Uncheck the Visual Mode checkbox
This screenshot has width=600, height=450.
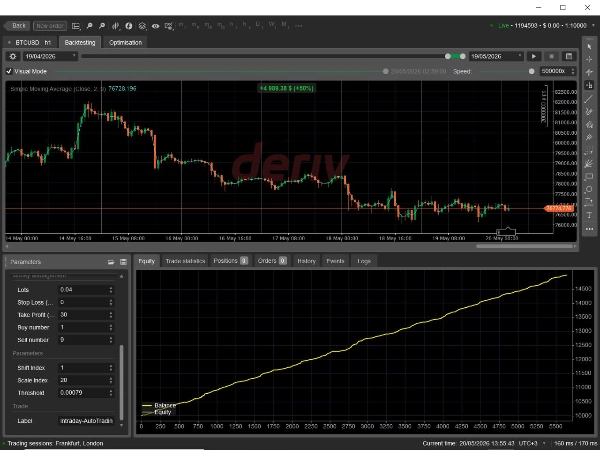tap(9, 71)
